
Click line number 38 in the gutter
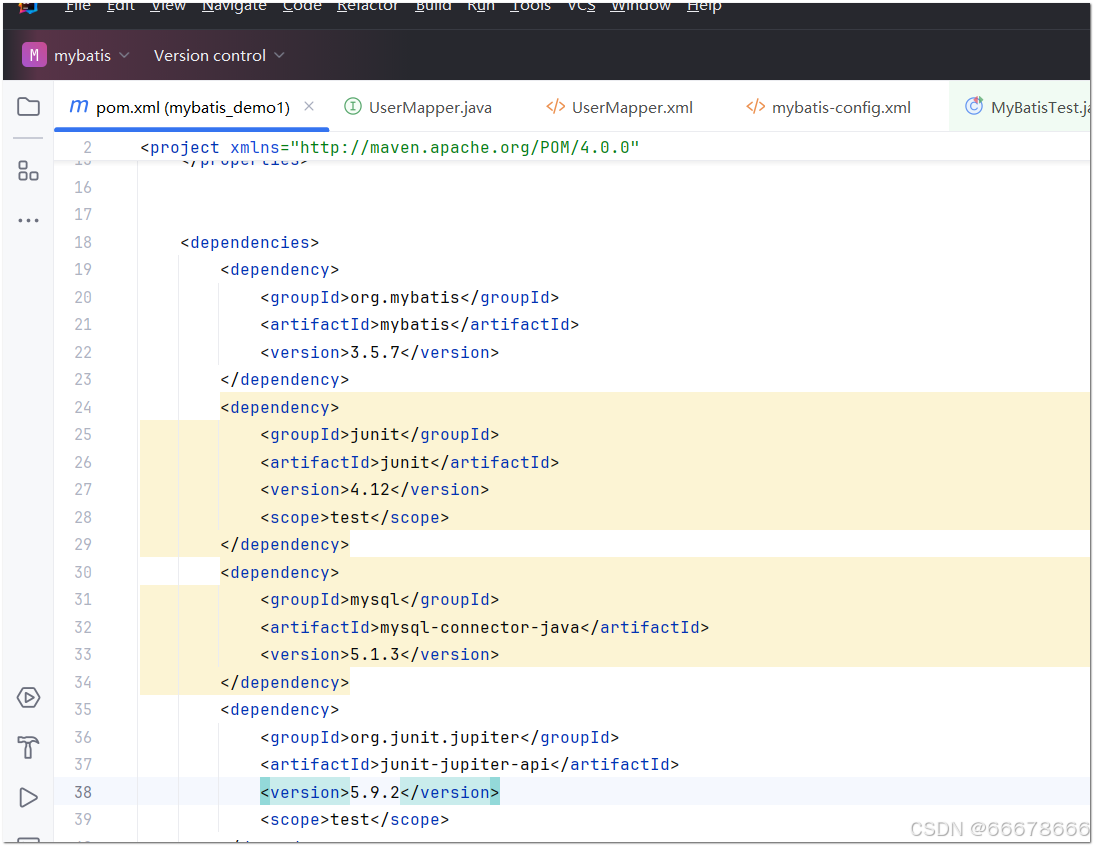82,792
